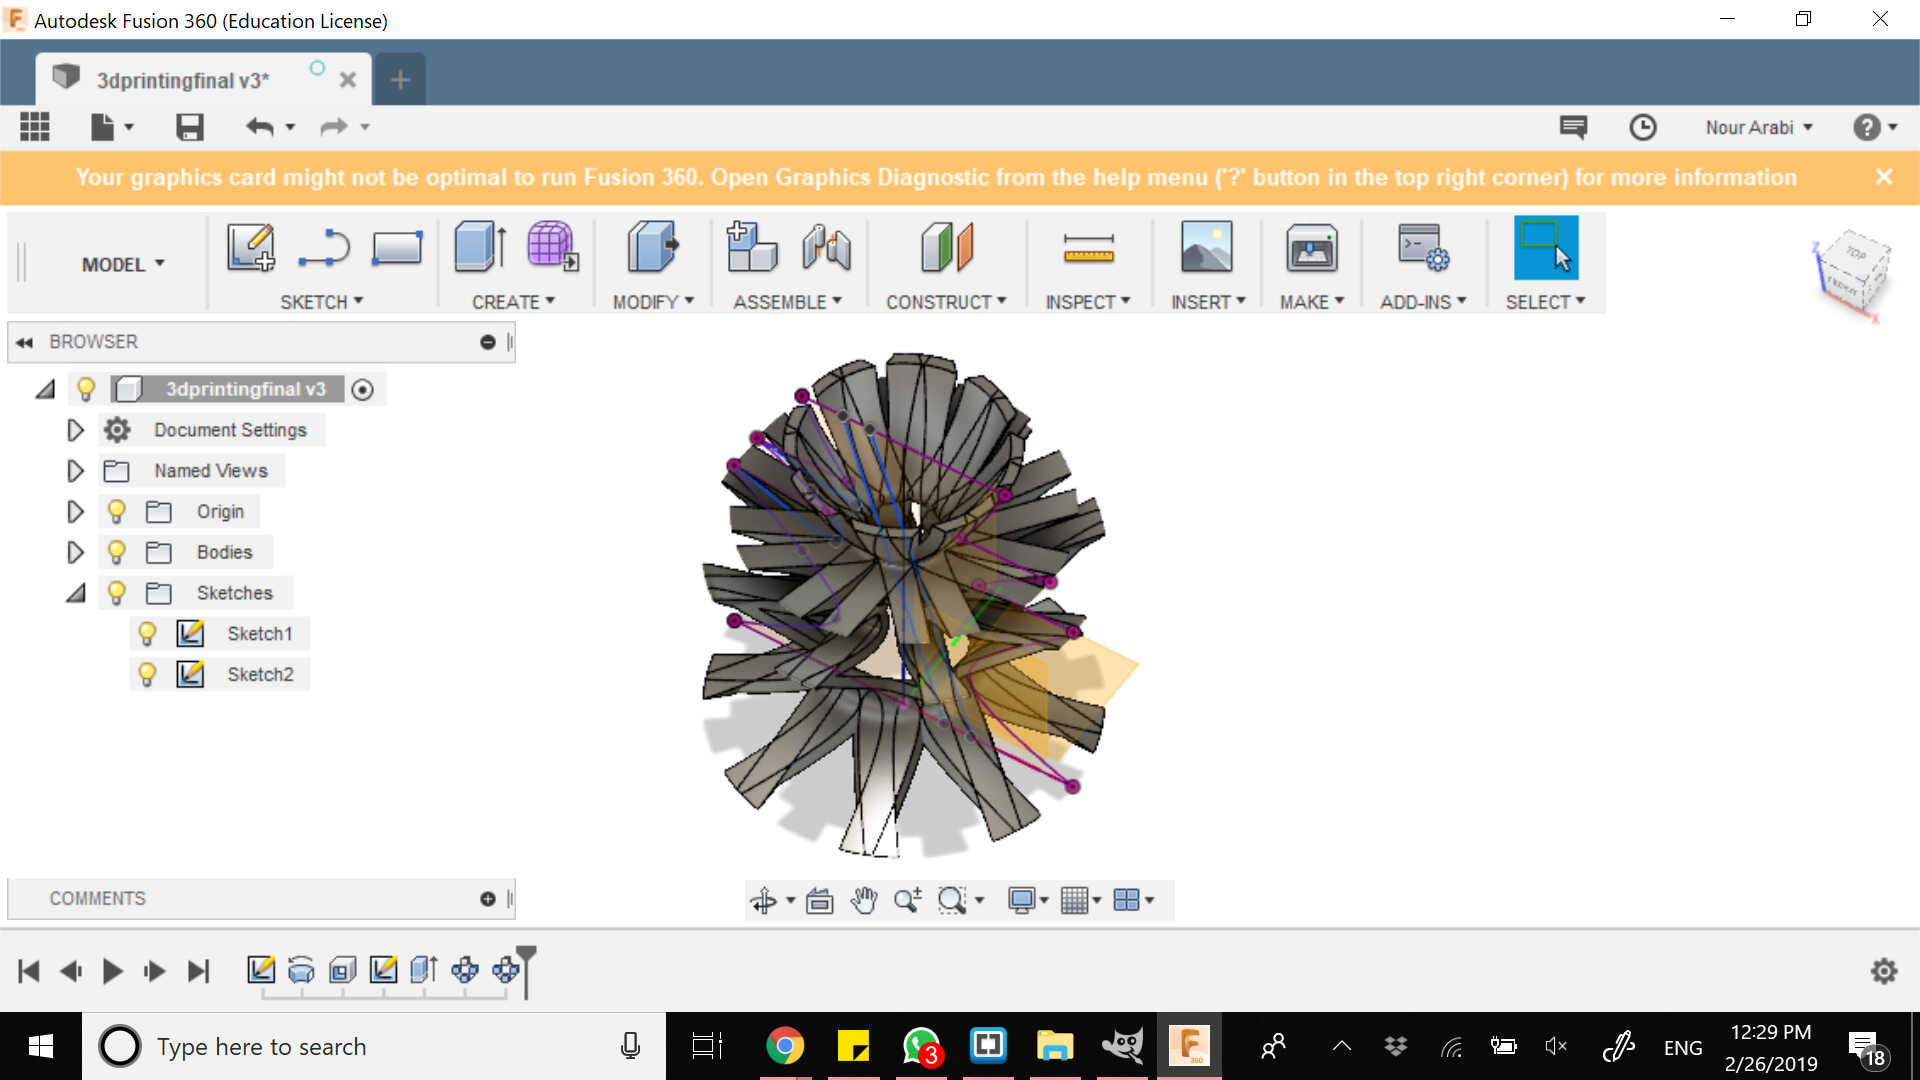Click the Measure ruler icon
Viewport: 1920px width, 1080px height.
[x=1088, y=249]
